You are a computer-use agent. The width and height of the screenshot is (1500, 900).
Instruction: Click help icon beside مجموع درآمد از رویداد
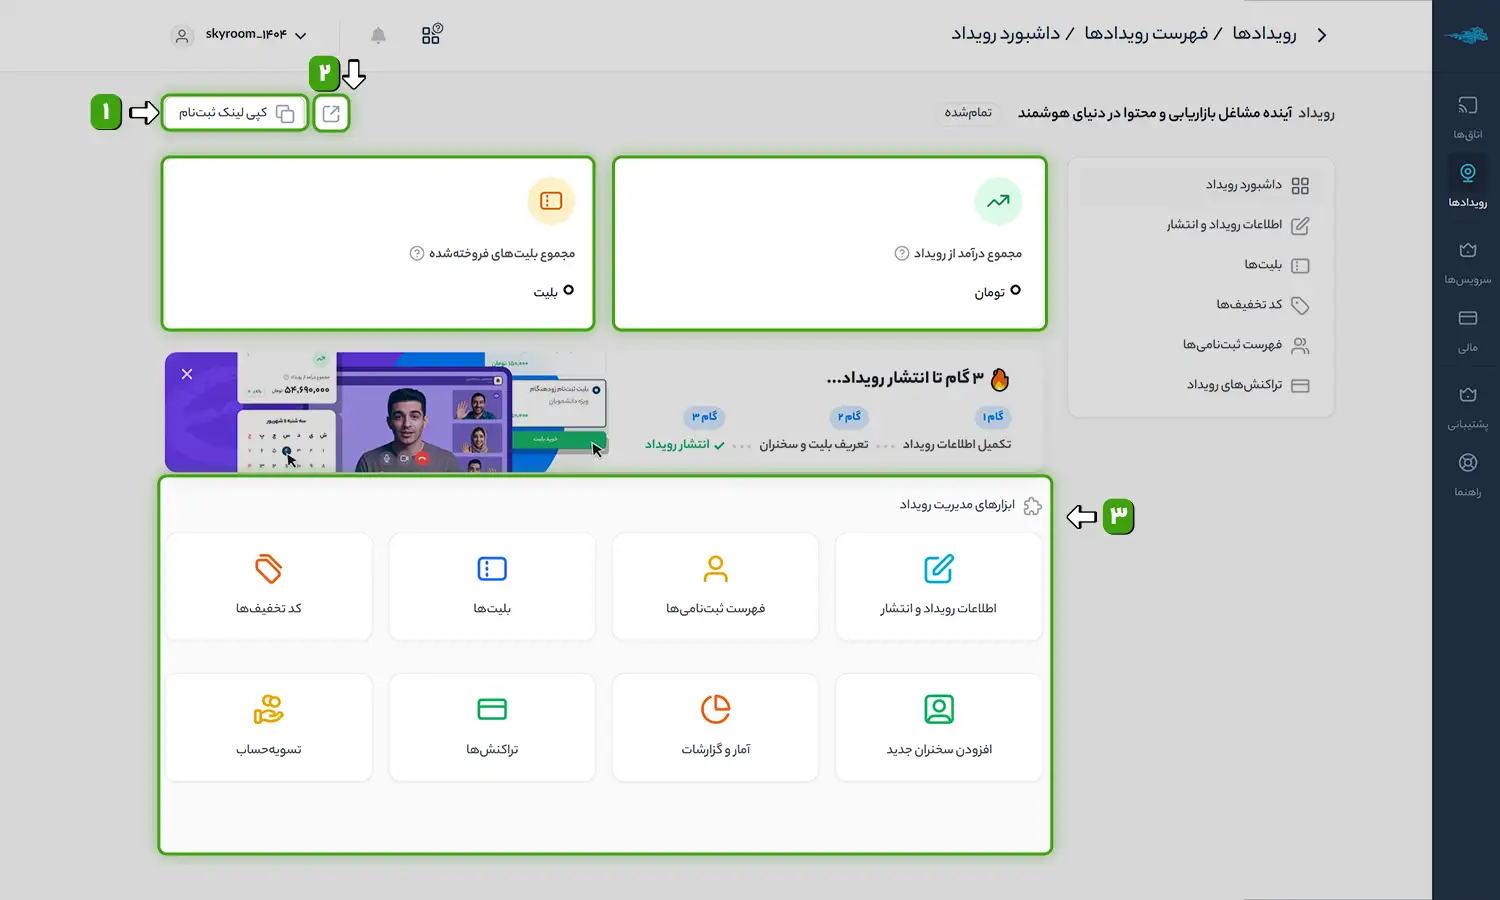(x=901, y=254)
